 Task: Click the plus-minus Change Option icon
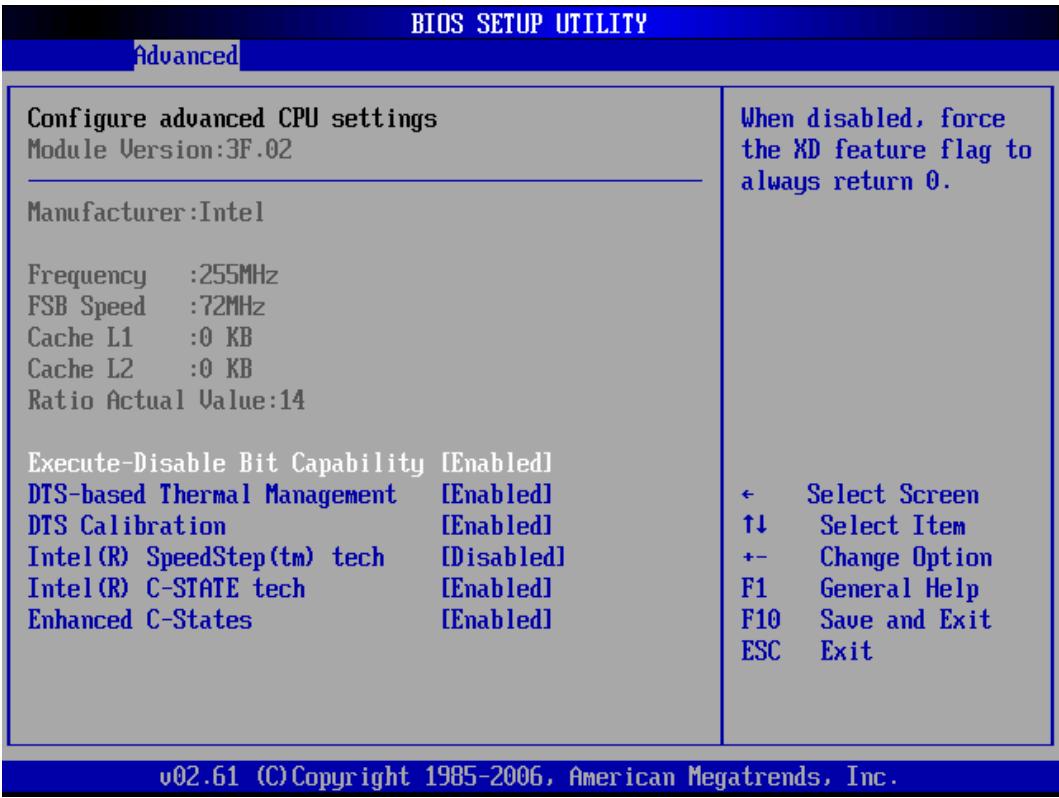click(754, 558)
